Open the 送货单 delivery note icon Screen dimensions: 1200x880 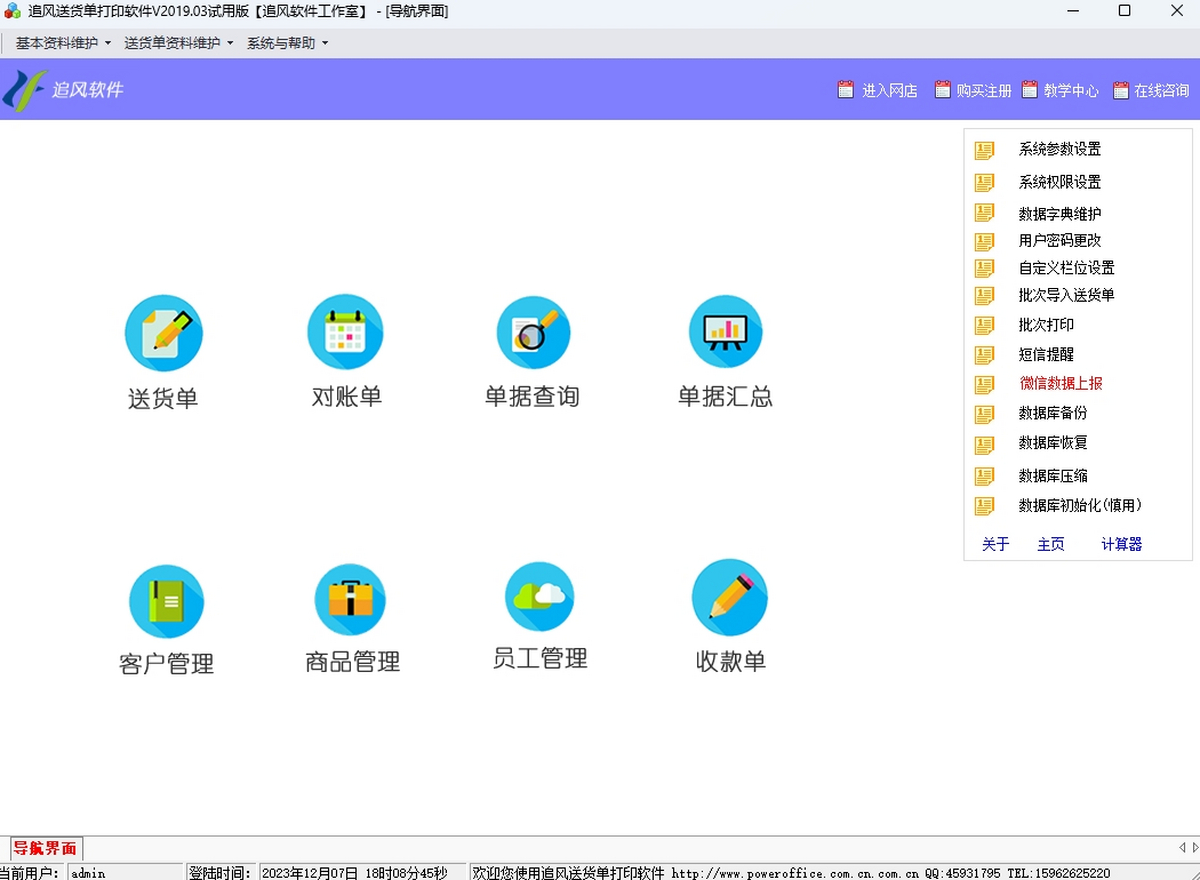(x=163, y=334)
